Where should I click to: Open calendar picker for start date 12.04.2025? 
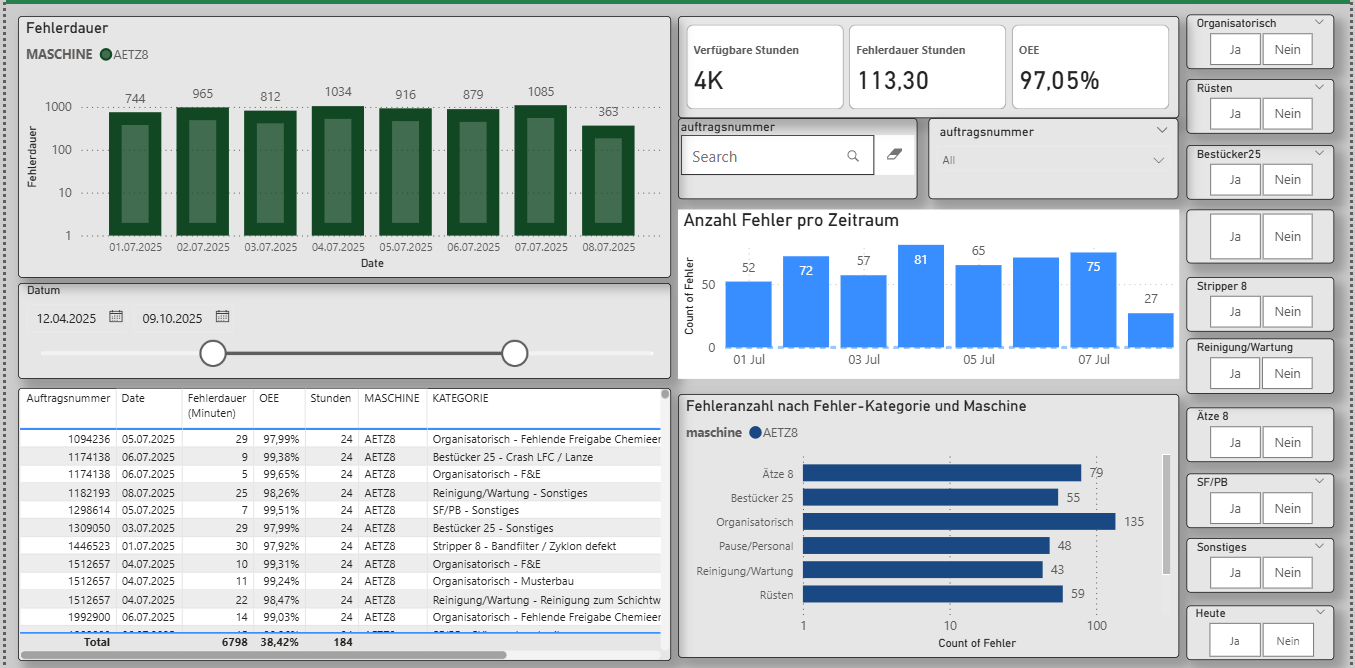(x=116, y=317)
